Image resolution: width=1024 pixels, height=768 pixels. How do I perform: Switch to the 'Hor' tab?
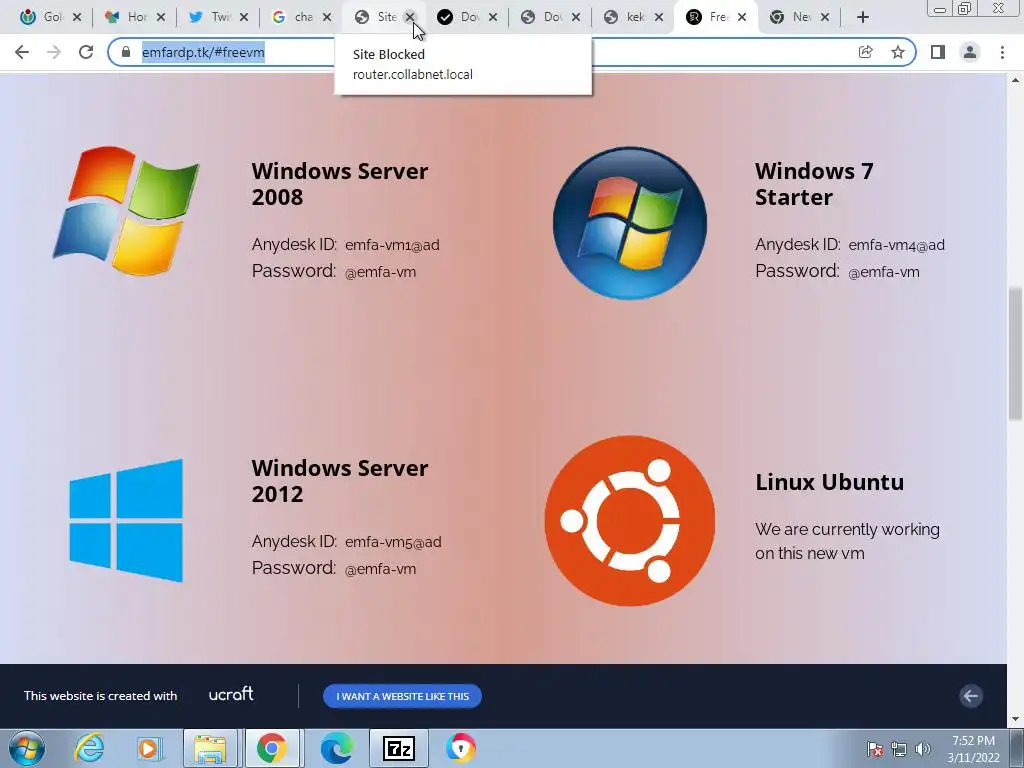tap(129, 18)
